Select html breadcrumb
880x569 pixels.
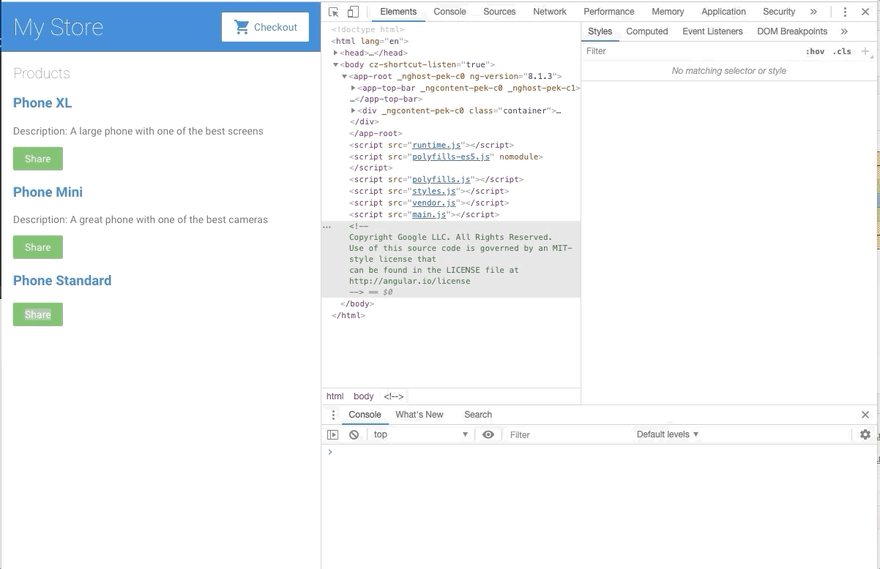[x=335, y=396]
